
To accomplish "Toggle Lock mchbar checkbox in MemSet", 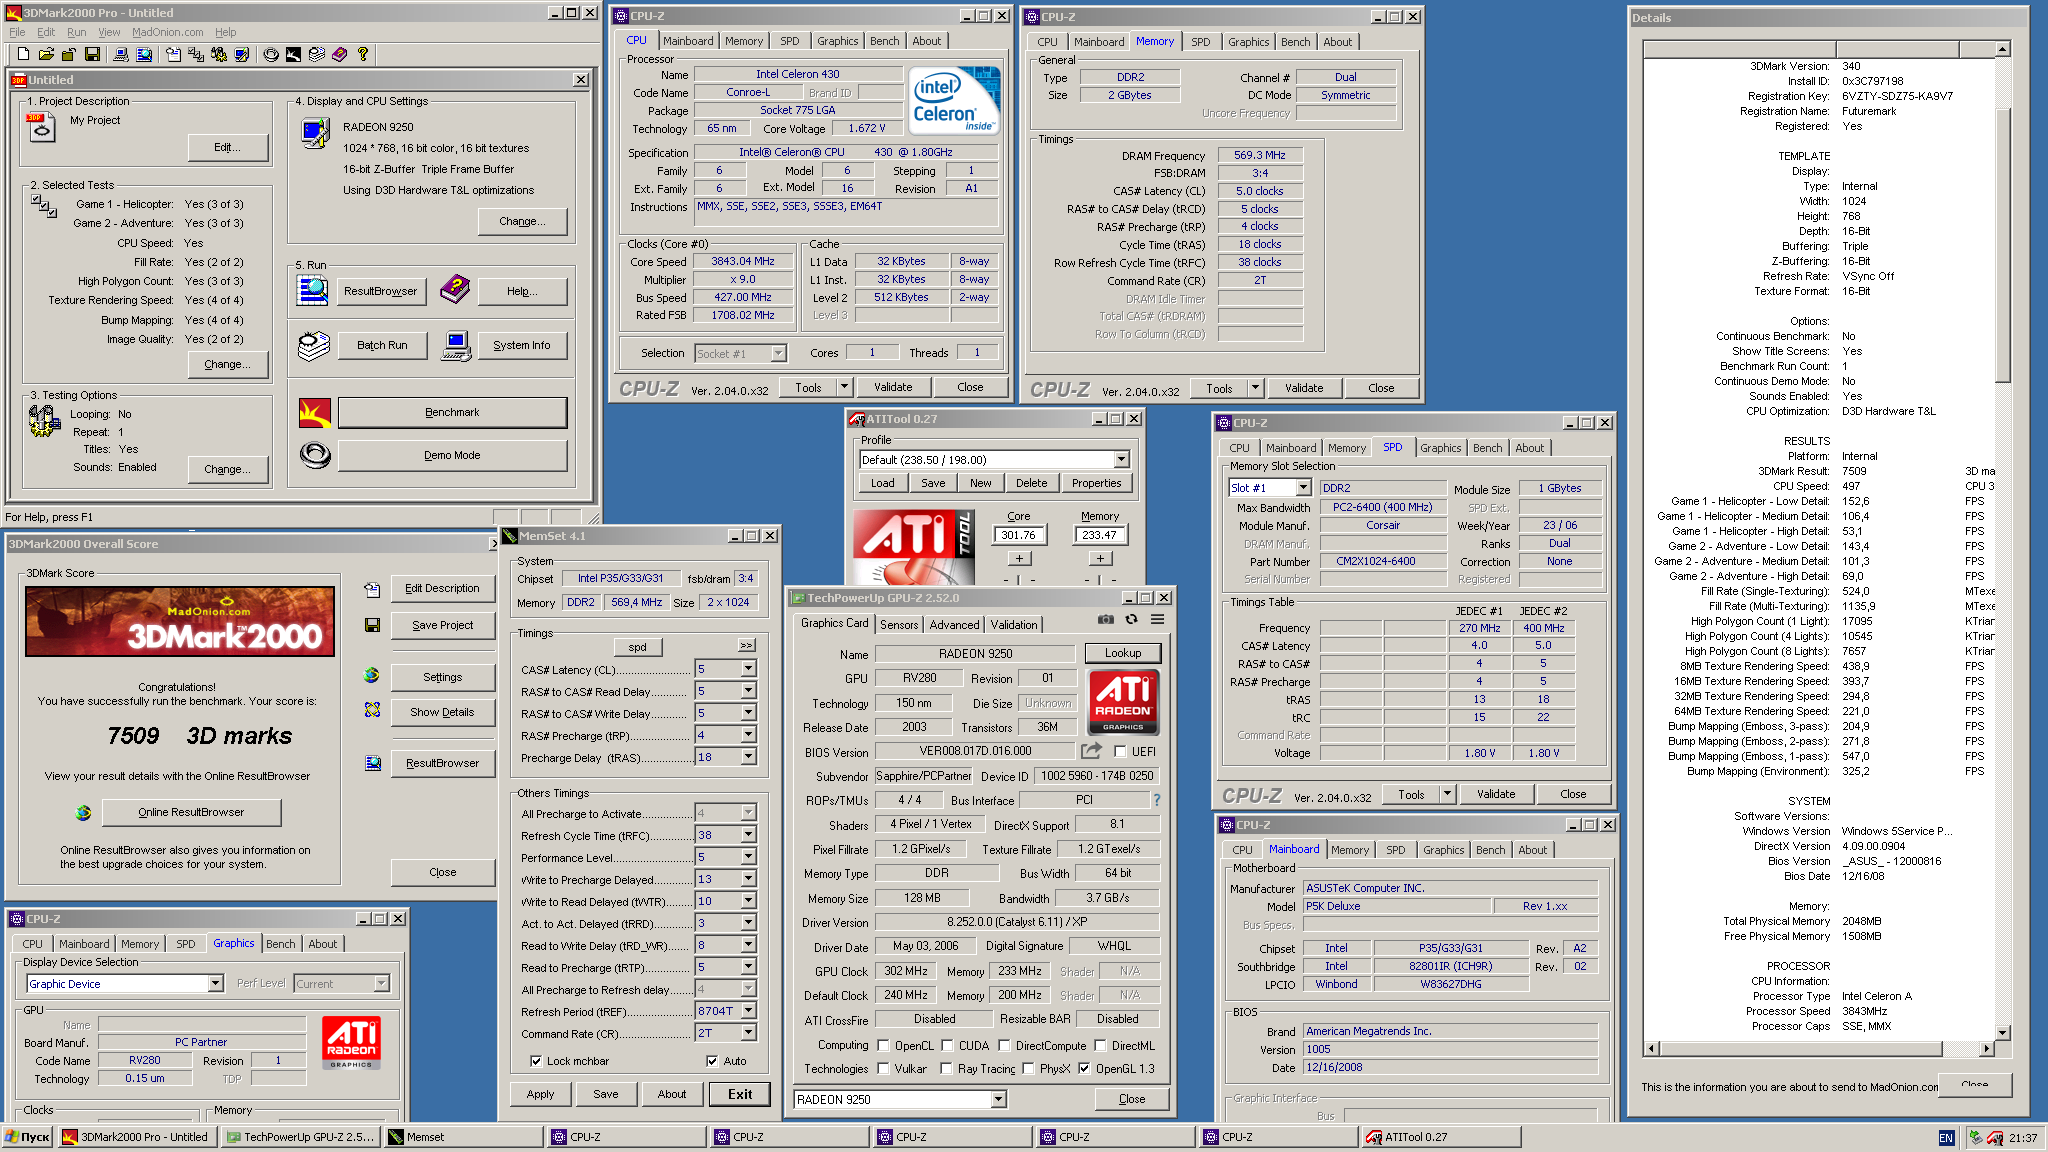I will pyautogui.click(x=536, y=1061).
